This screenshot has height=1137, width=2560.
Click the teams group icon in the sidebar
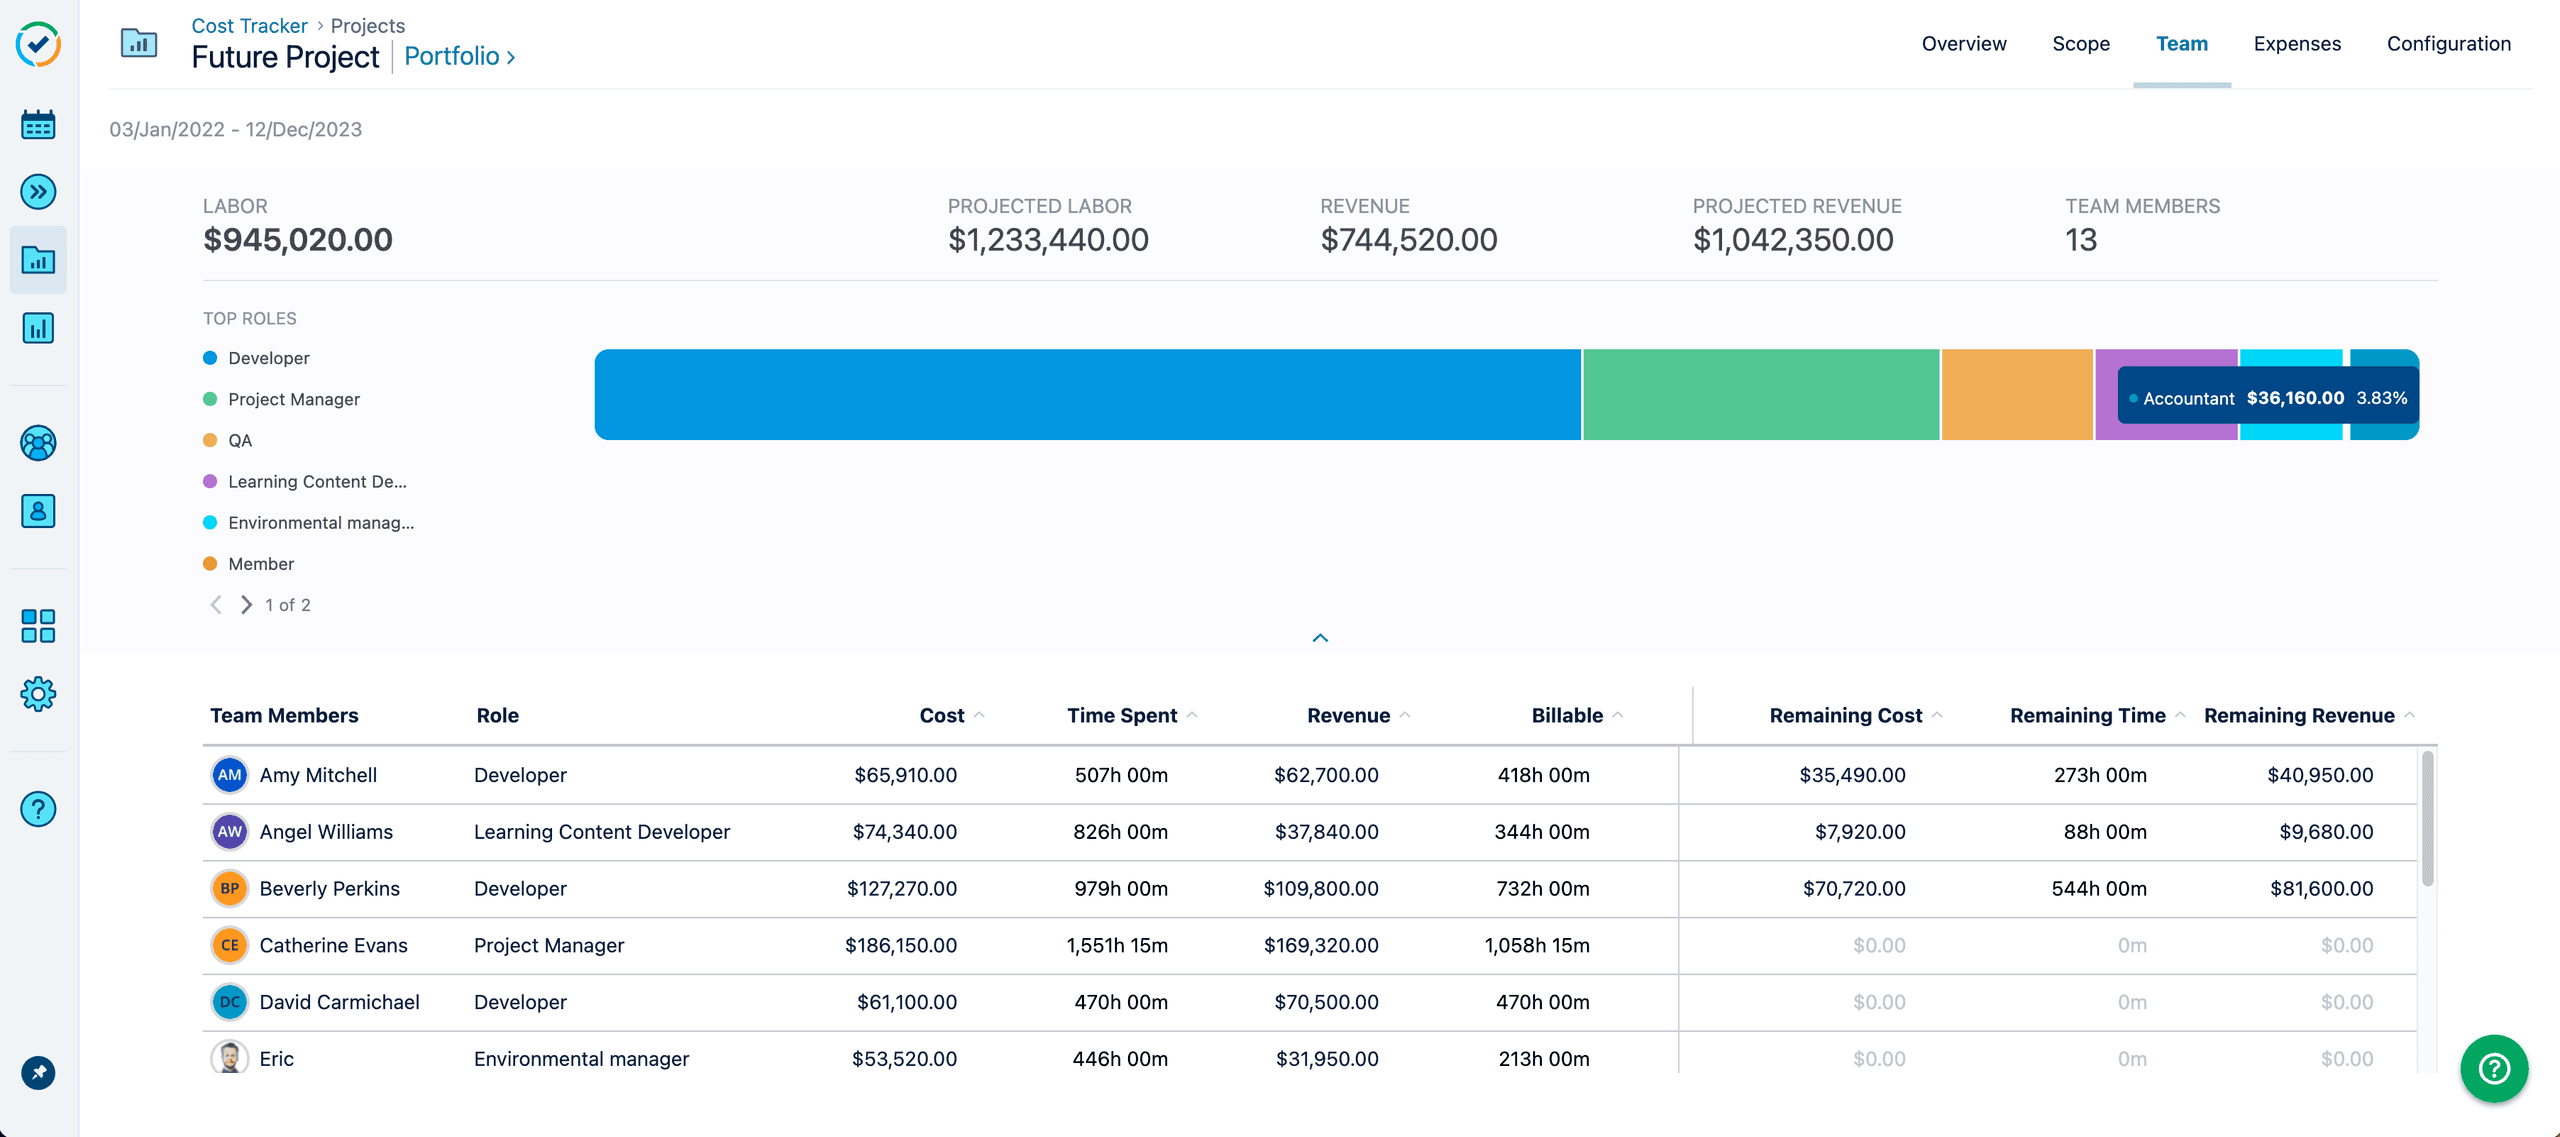click(x=38, y=443)
